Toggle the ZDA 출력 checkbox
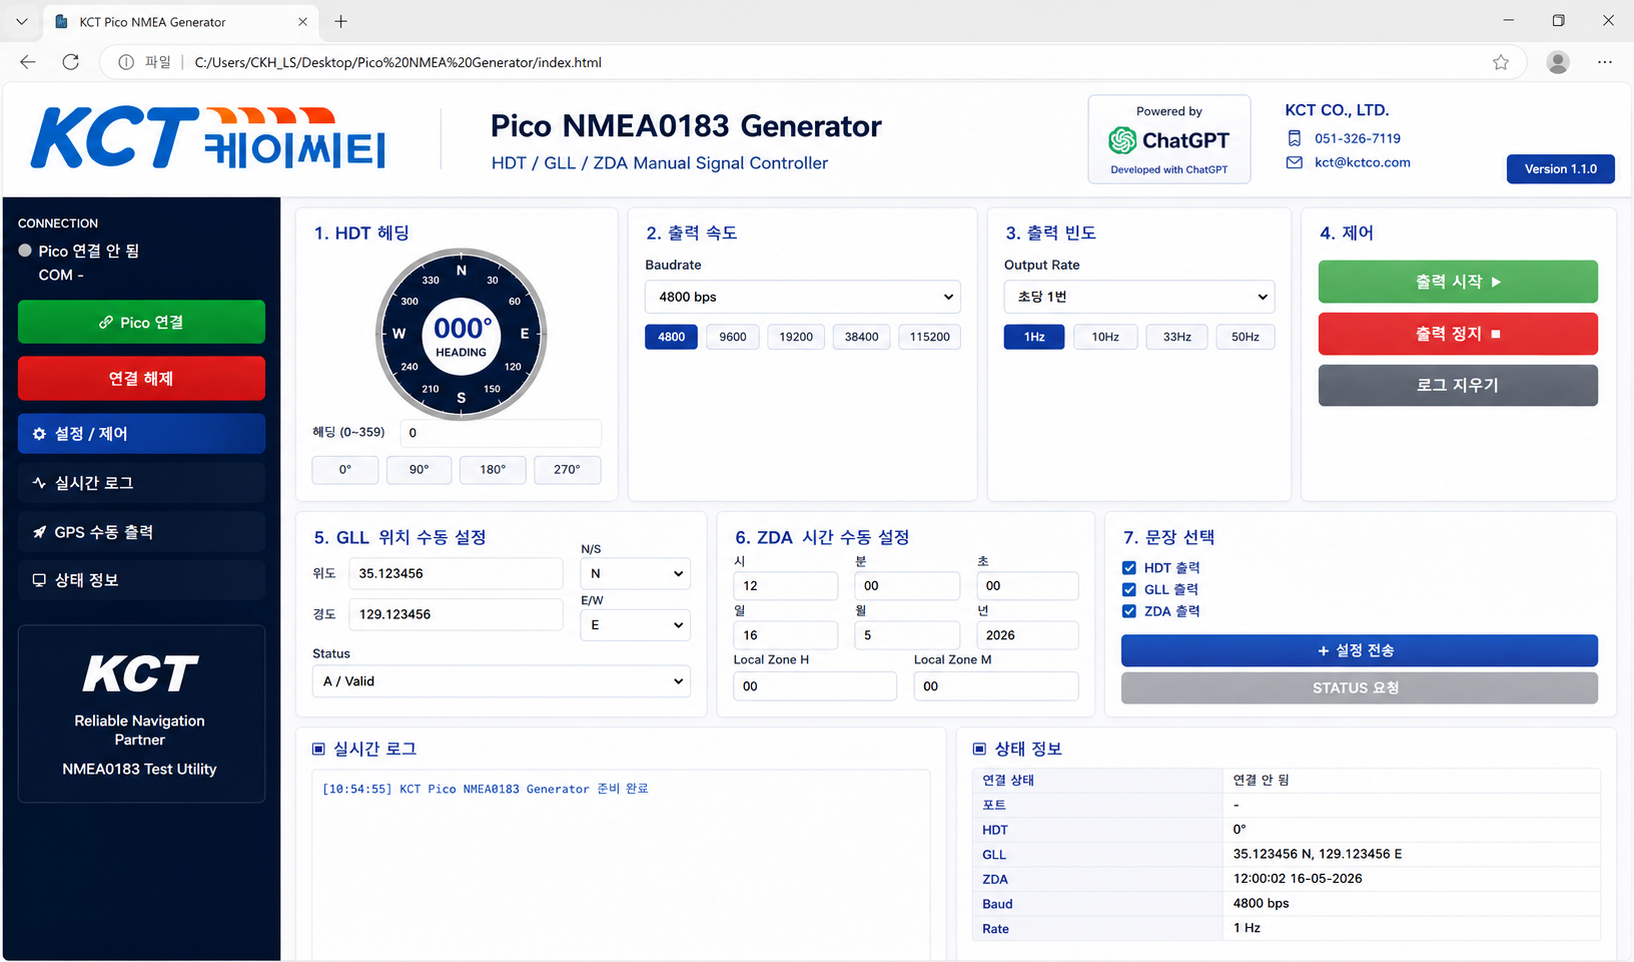This screenshot has width=1634, height=962. 1129,612
